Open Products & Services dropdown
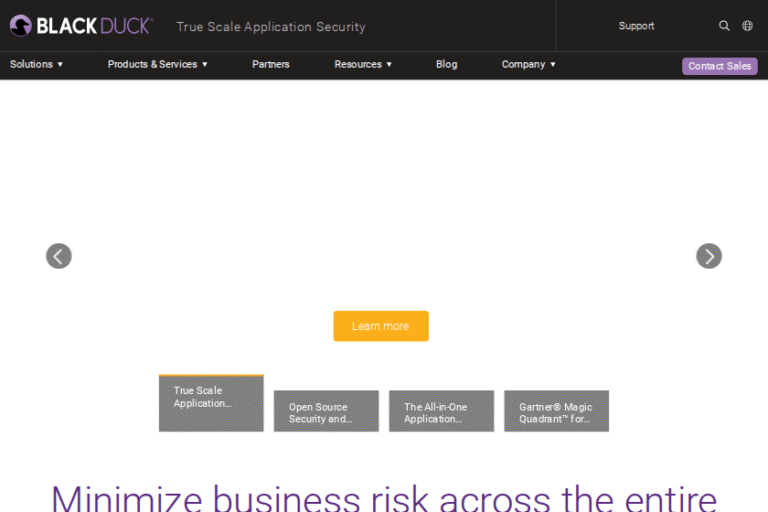The height and width of the screenshot is (512, 768). coord(158,65)
